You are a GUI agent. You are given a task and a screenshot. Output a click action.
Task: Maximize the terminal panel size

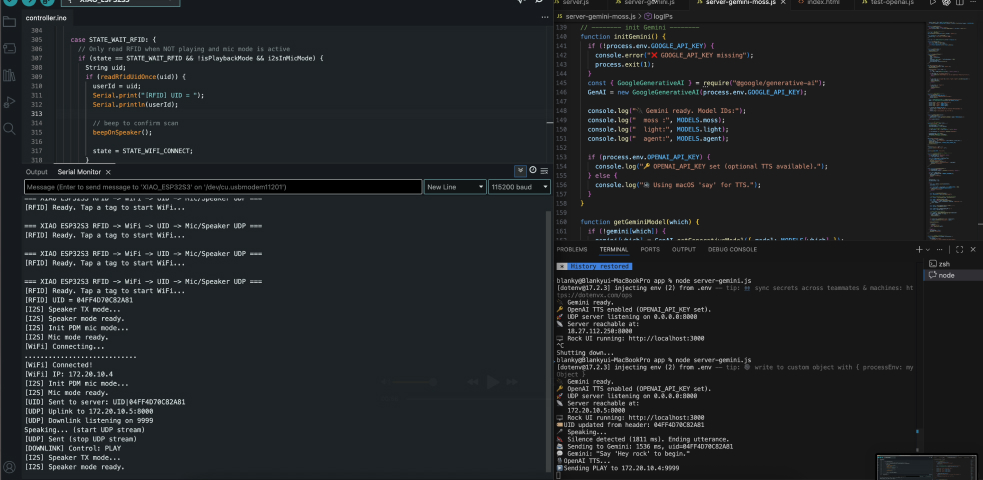(959, 249)
